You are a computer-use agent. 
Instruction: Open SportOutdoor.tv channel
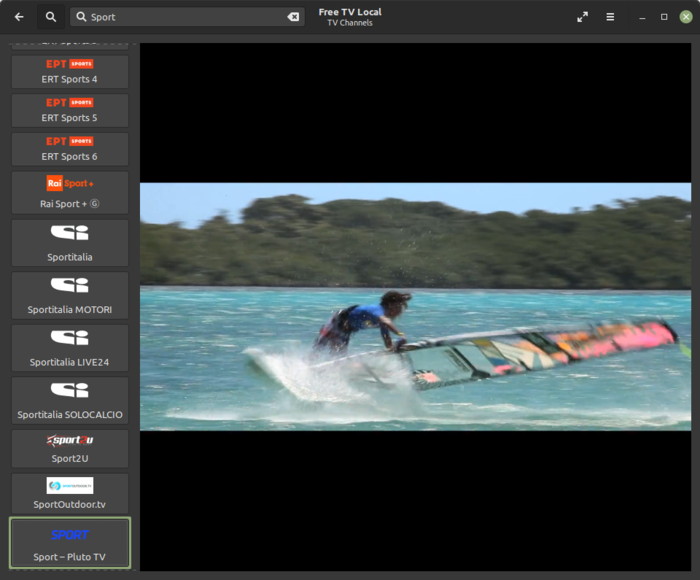(x=70, y=493)
